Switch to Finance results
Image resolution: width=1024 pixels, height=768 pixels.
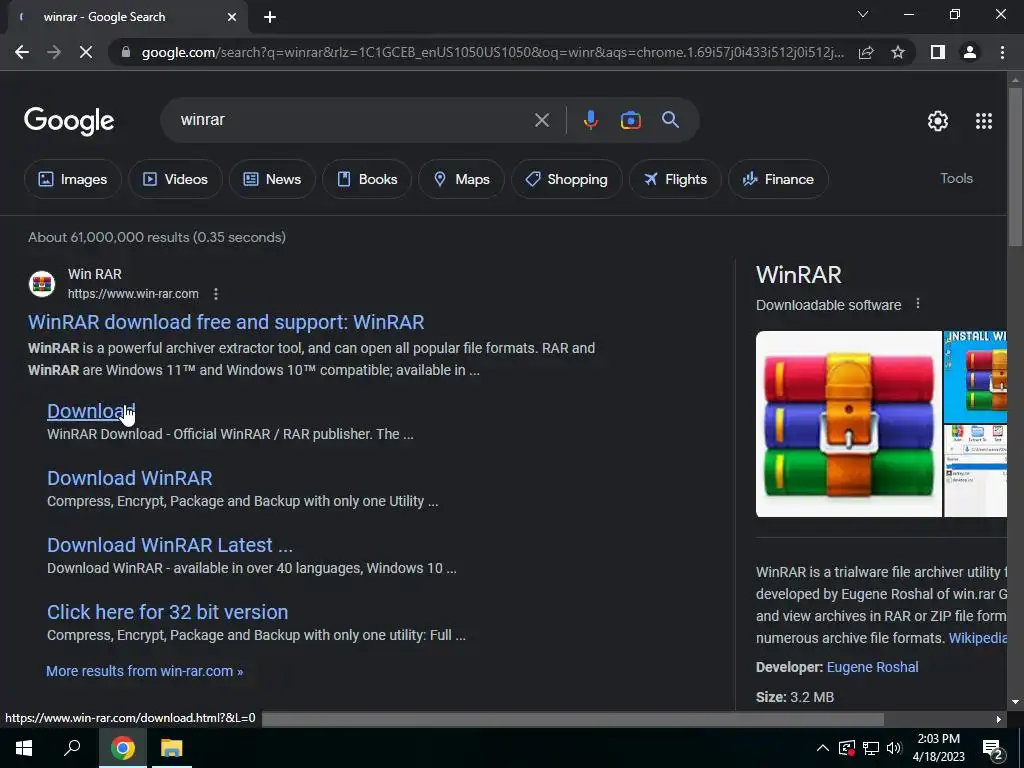(778, 179)
